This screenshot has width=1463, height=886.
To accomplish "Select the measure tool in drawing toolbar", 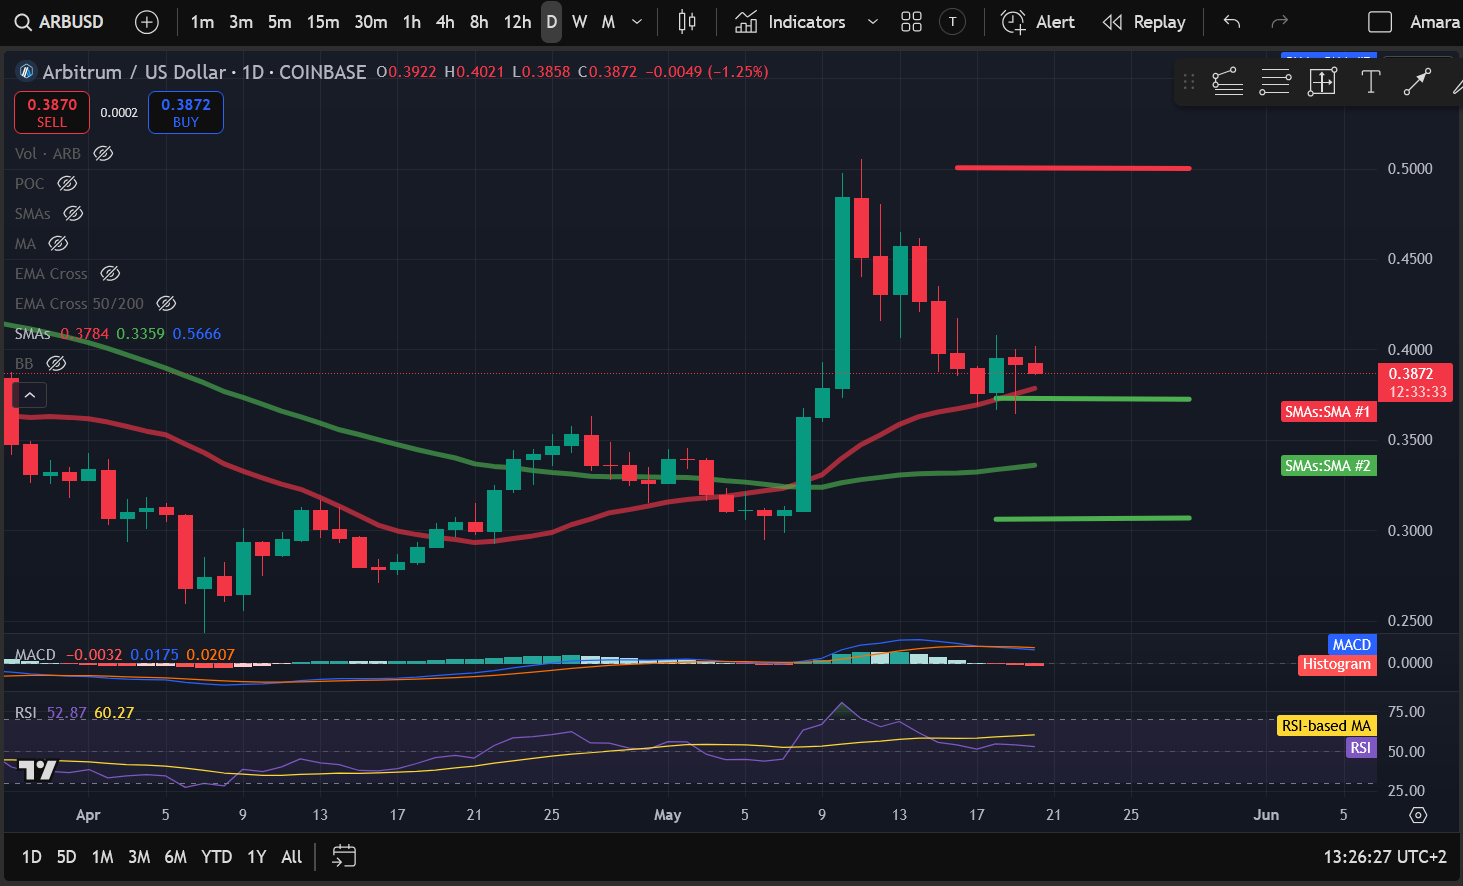I will [x=1322, y=82].
